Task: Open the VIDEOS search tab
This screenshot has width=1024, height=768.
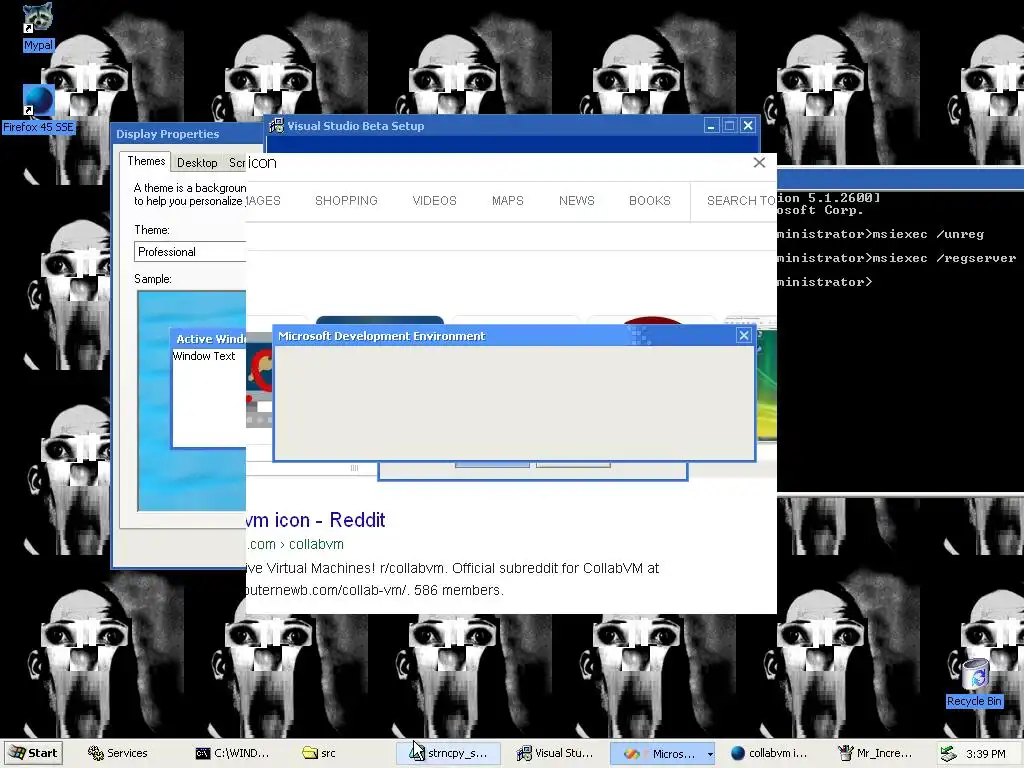Action: click(x=434, y=200)
